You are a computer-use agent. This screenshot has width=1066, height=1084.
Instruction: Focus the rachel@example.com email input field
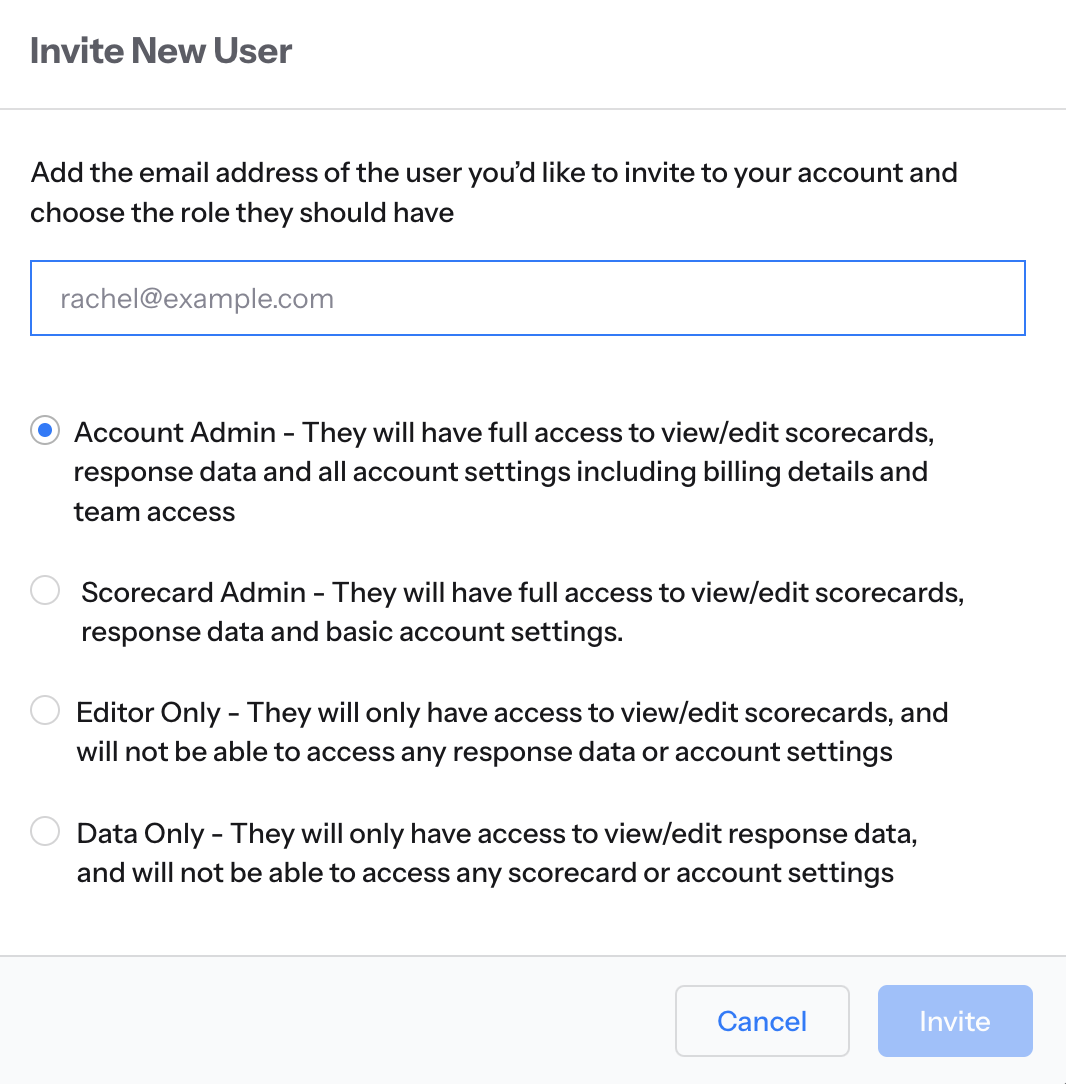(527, 298)
